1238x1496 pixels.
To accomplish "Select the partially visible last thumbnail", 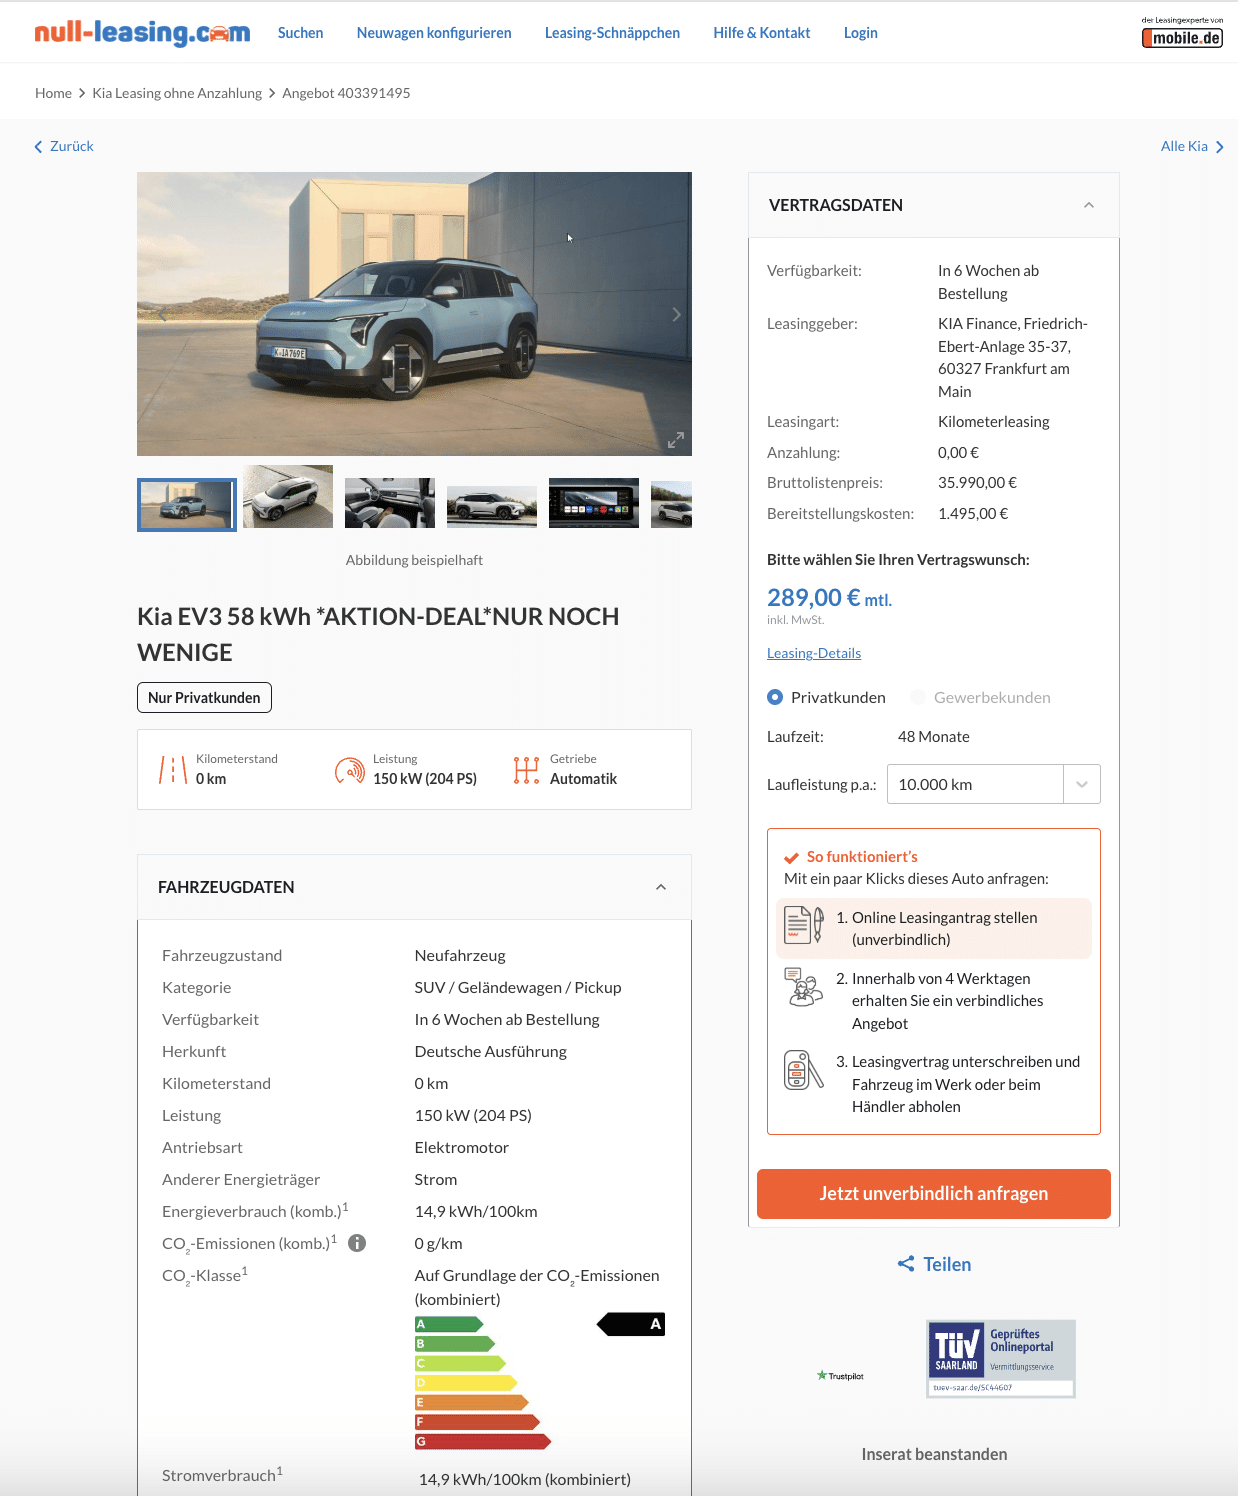I will (x=671, y=504).
